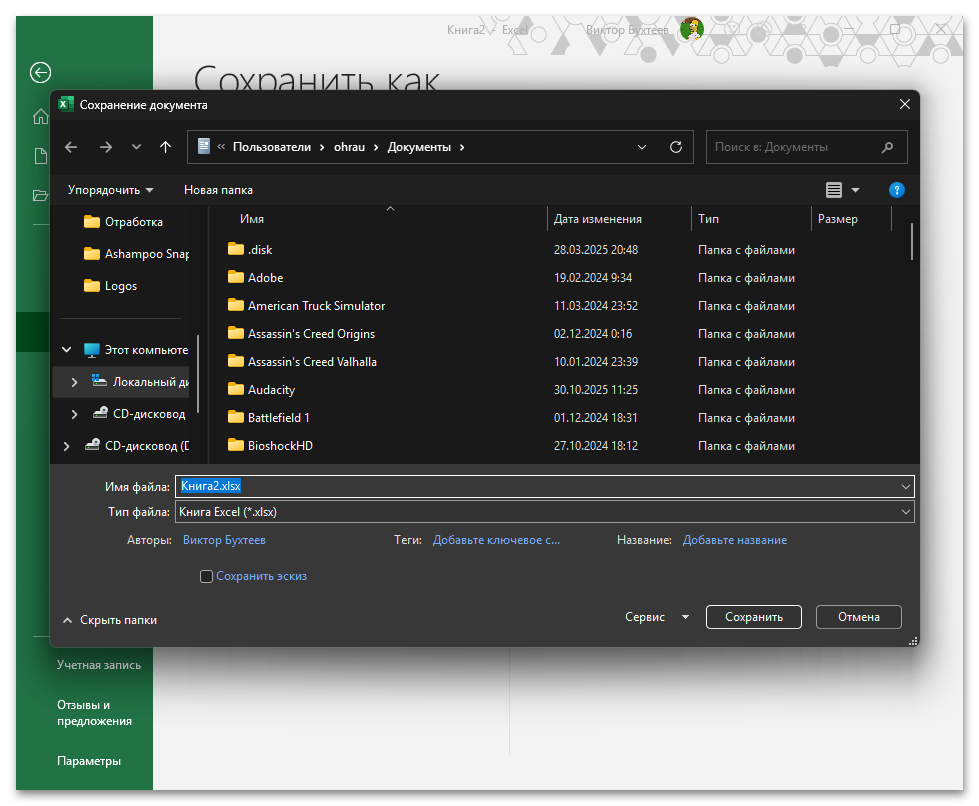Click the forward navigation arrow
This screenshot has height=806, width=979.
[x=105, y=146]
